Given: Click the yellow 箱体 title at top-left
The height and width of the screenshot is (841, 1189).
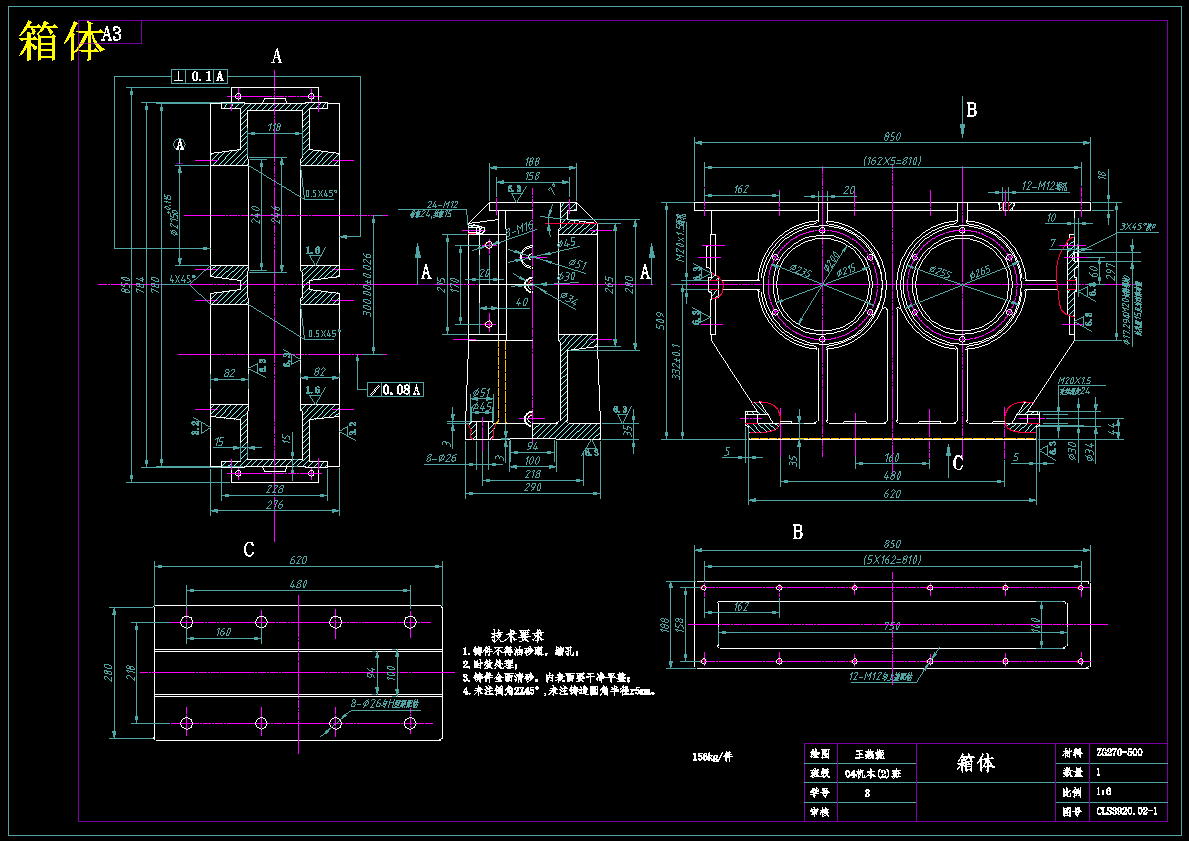Looking at the screenshot, I should pos(61,40).
